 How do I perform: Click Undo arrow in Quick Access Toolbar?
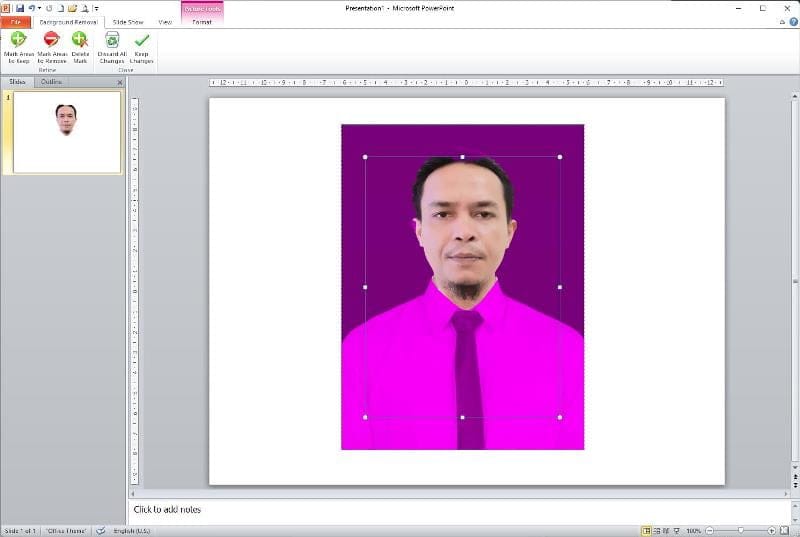(x=32, y=8)
